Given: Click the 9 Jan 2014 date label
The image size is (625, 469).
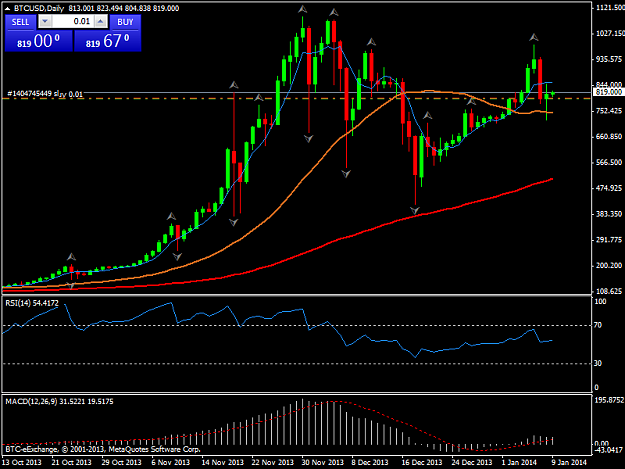Looking at the screenshot, I should (x=569, y=462).
